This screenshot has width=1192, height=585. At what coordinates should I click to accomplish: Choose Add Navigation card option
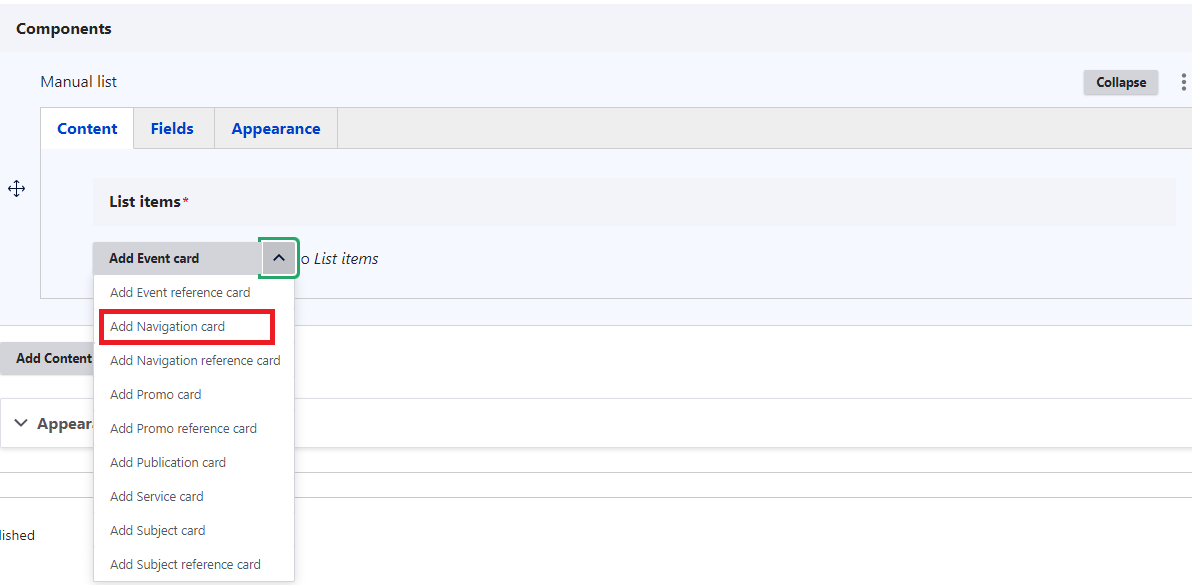click(168, 327)
